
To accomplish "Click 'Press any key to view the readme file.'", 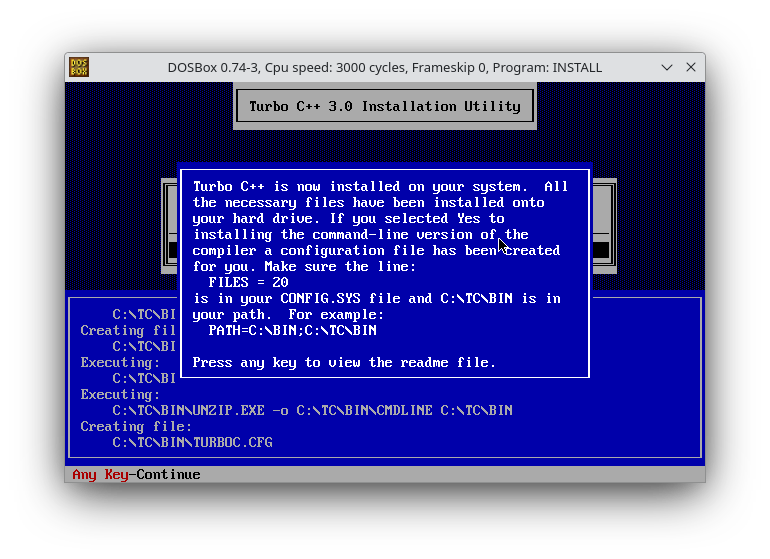I will (344, 363).
